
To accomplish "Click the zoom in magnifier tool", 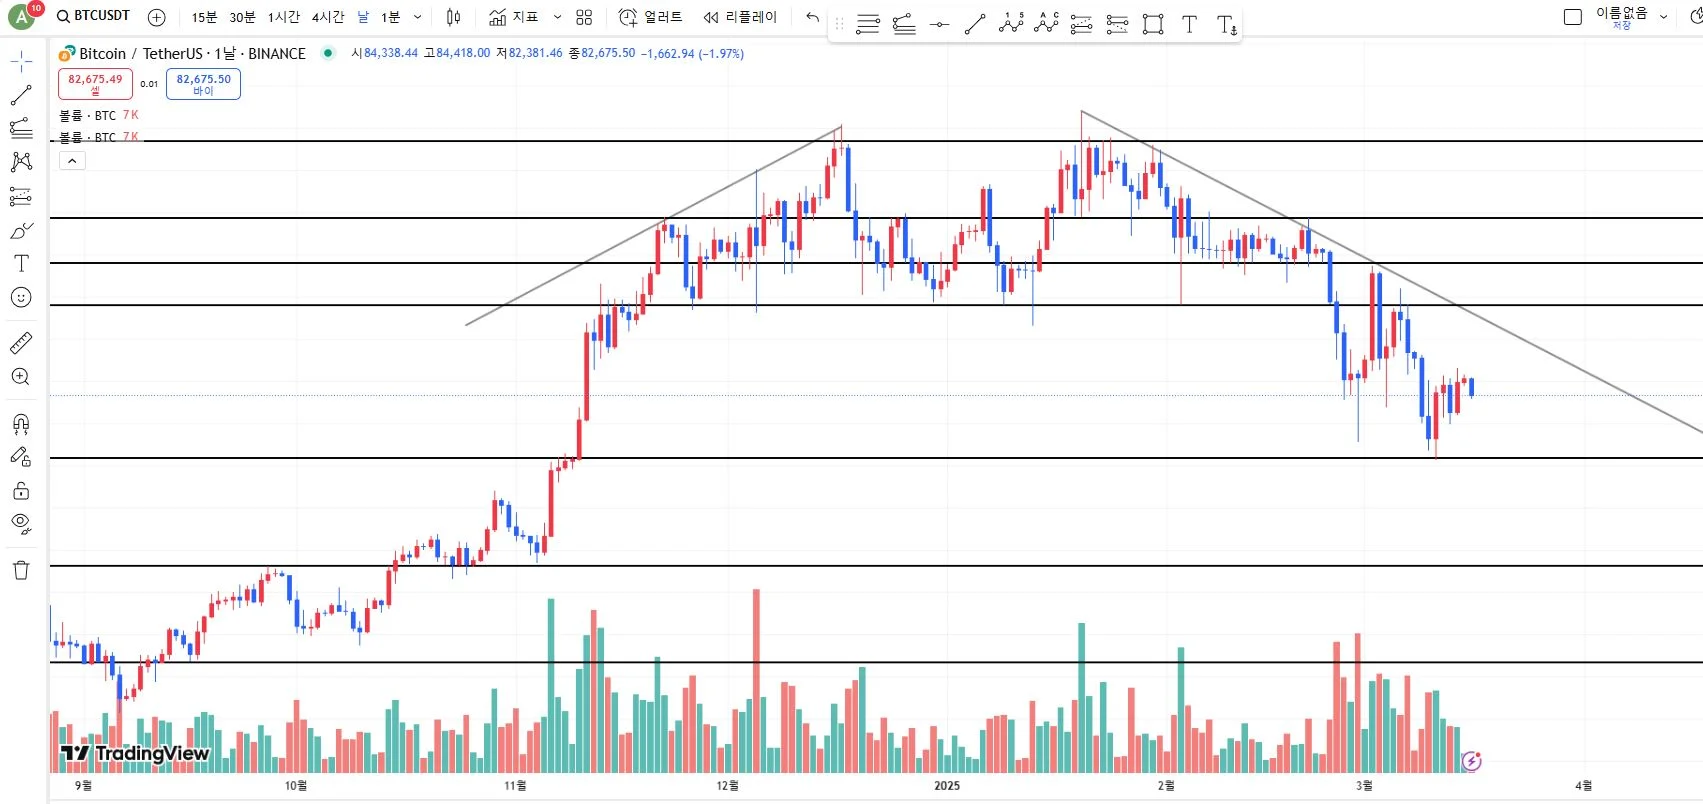I will 21,377.
